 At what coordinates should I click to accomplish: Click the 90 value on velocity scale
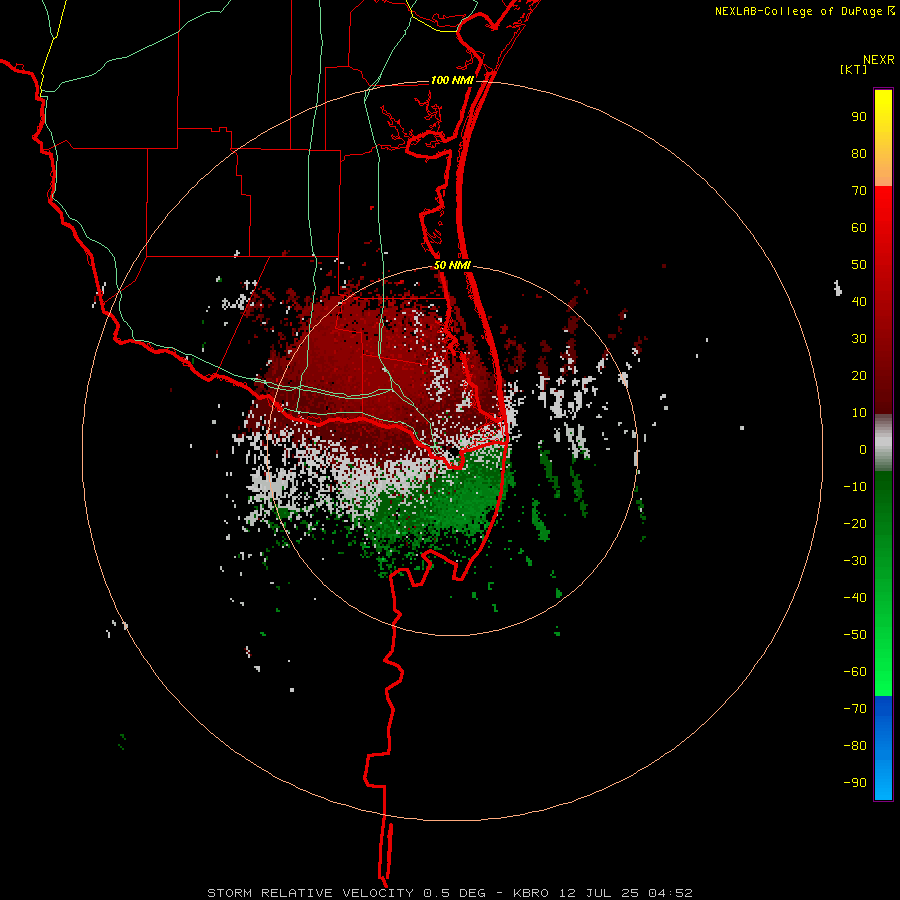pos(859,117)
